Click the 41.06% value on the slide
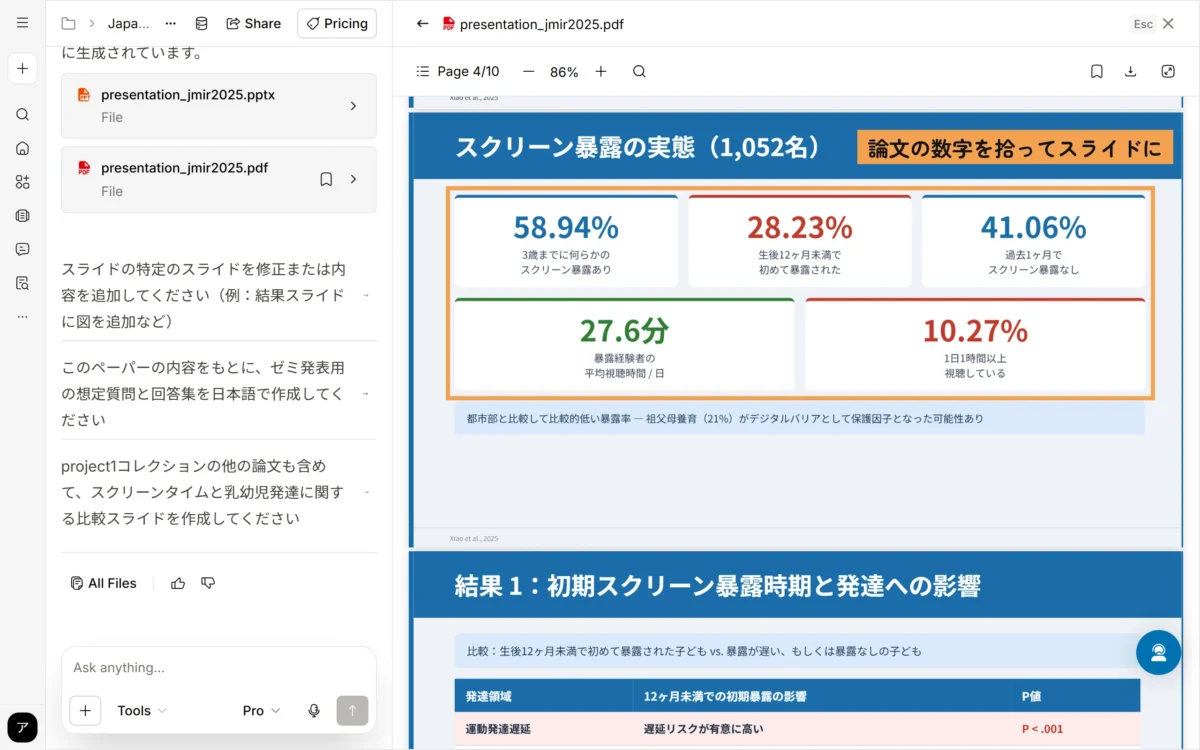This screenshot has width=1200, height=750. click(x=1033, y=228)
